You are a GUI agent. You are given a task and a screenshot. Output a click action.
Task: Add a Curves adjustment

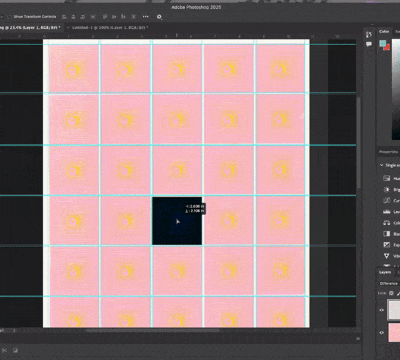pyautogui.click(x=387, y=200)
